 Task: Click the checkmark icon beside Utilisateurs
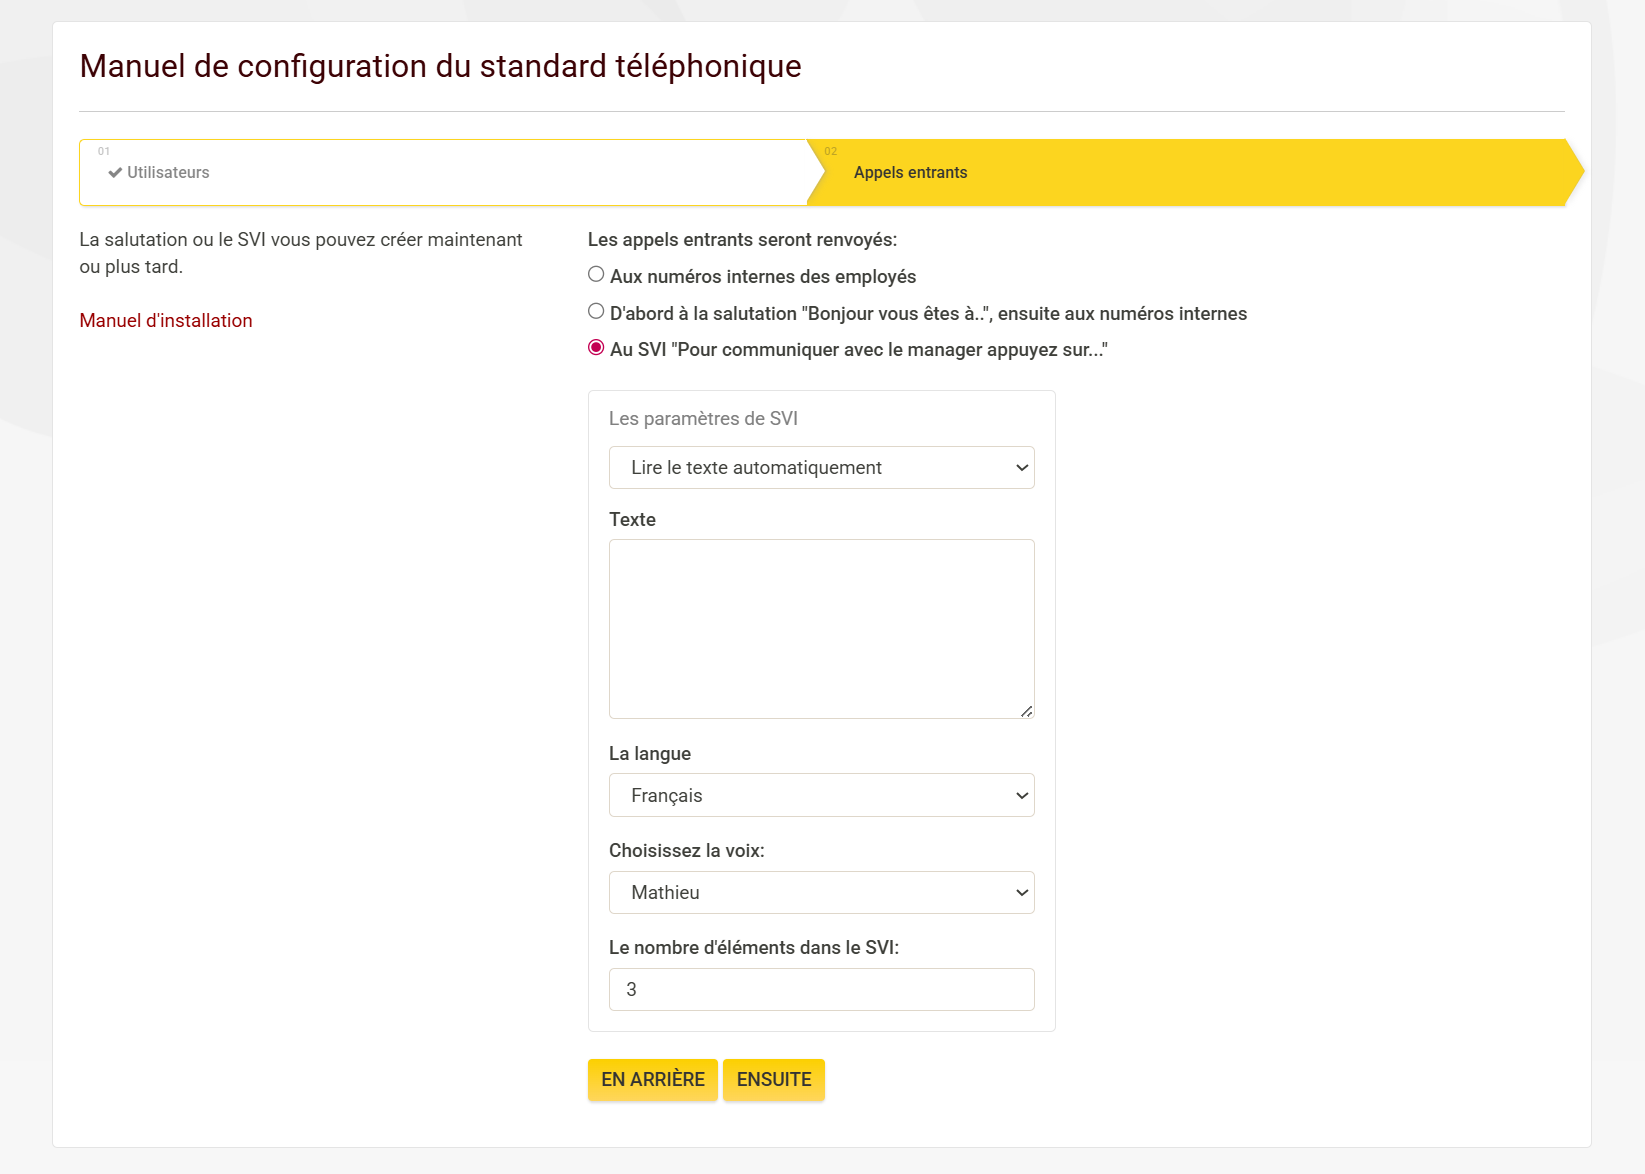point(115,173)
